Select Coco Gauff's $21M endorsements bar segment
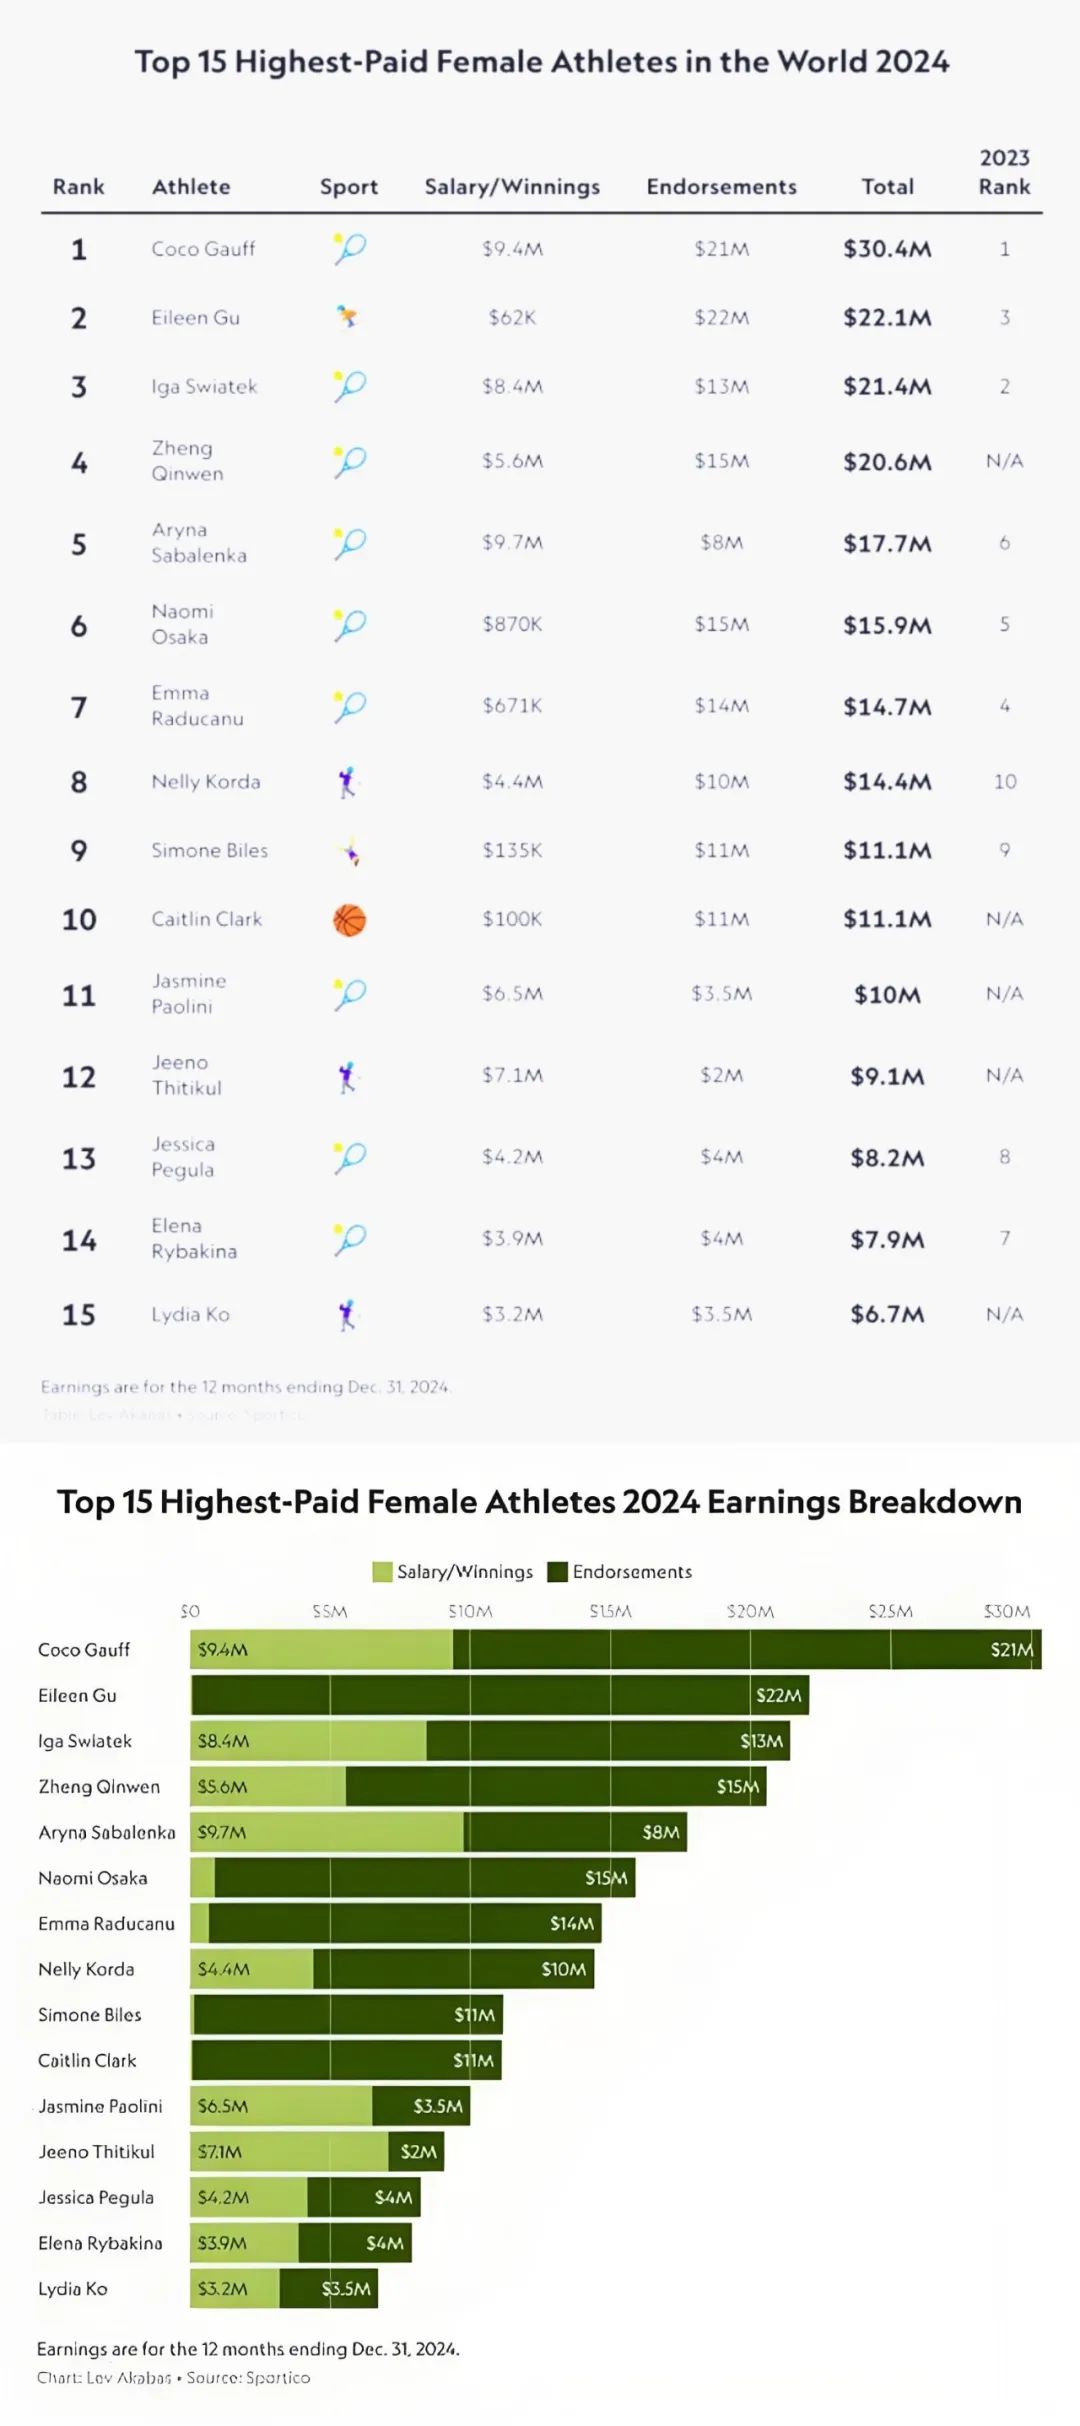This screenshot has width=1080, height=2426. point(747,1649)
